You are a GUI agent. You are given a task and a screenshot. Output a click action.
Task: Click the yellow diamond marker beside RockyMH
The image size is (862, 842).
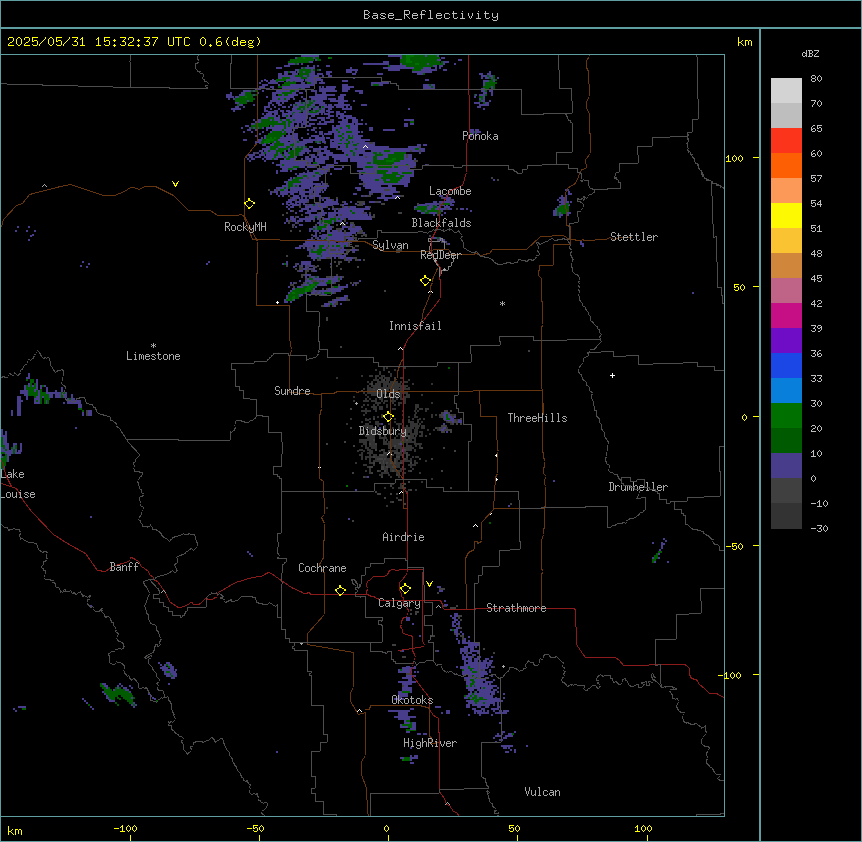point(249,204)
